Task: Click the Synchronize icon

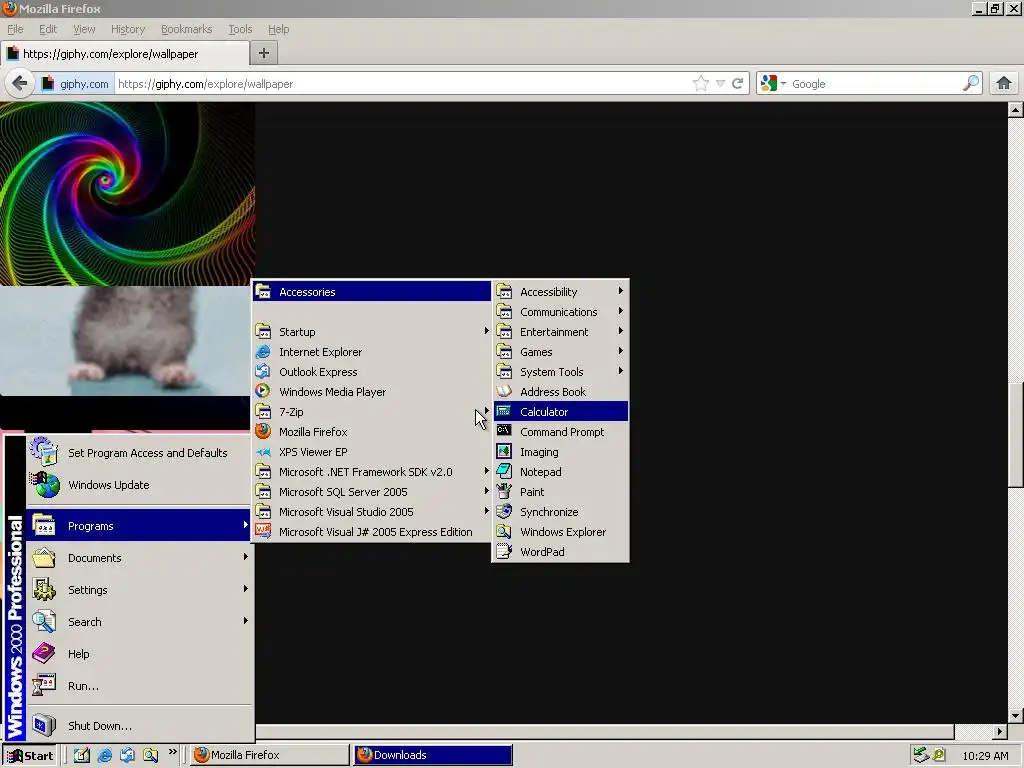Action: 504,511
